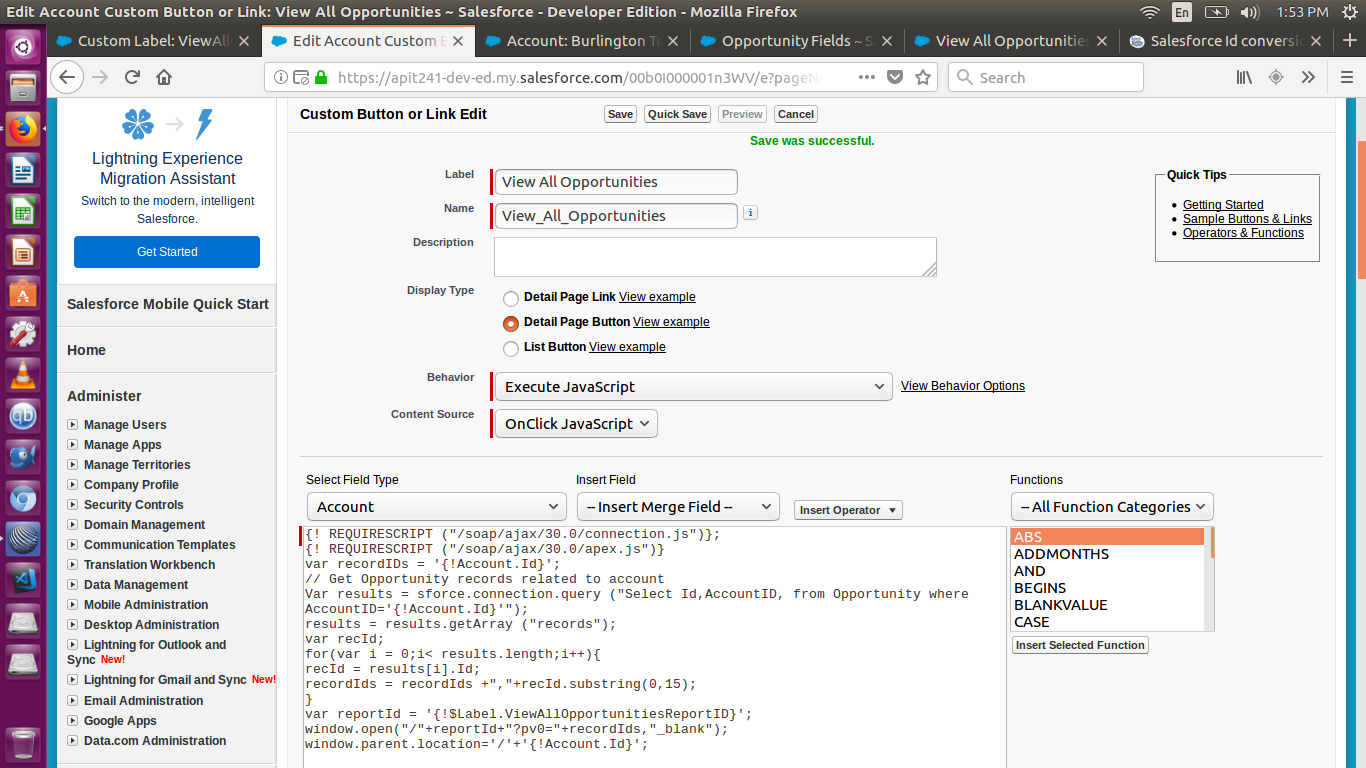Screen dimensions: 1366x768
Task: Open Home in setup sidebar
Action: click(86, 350)
